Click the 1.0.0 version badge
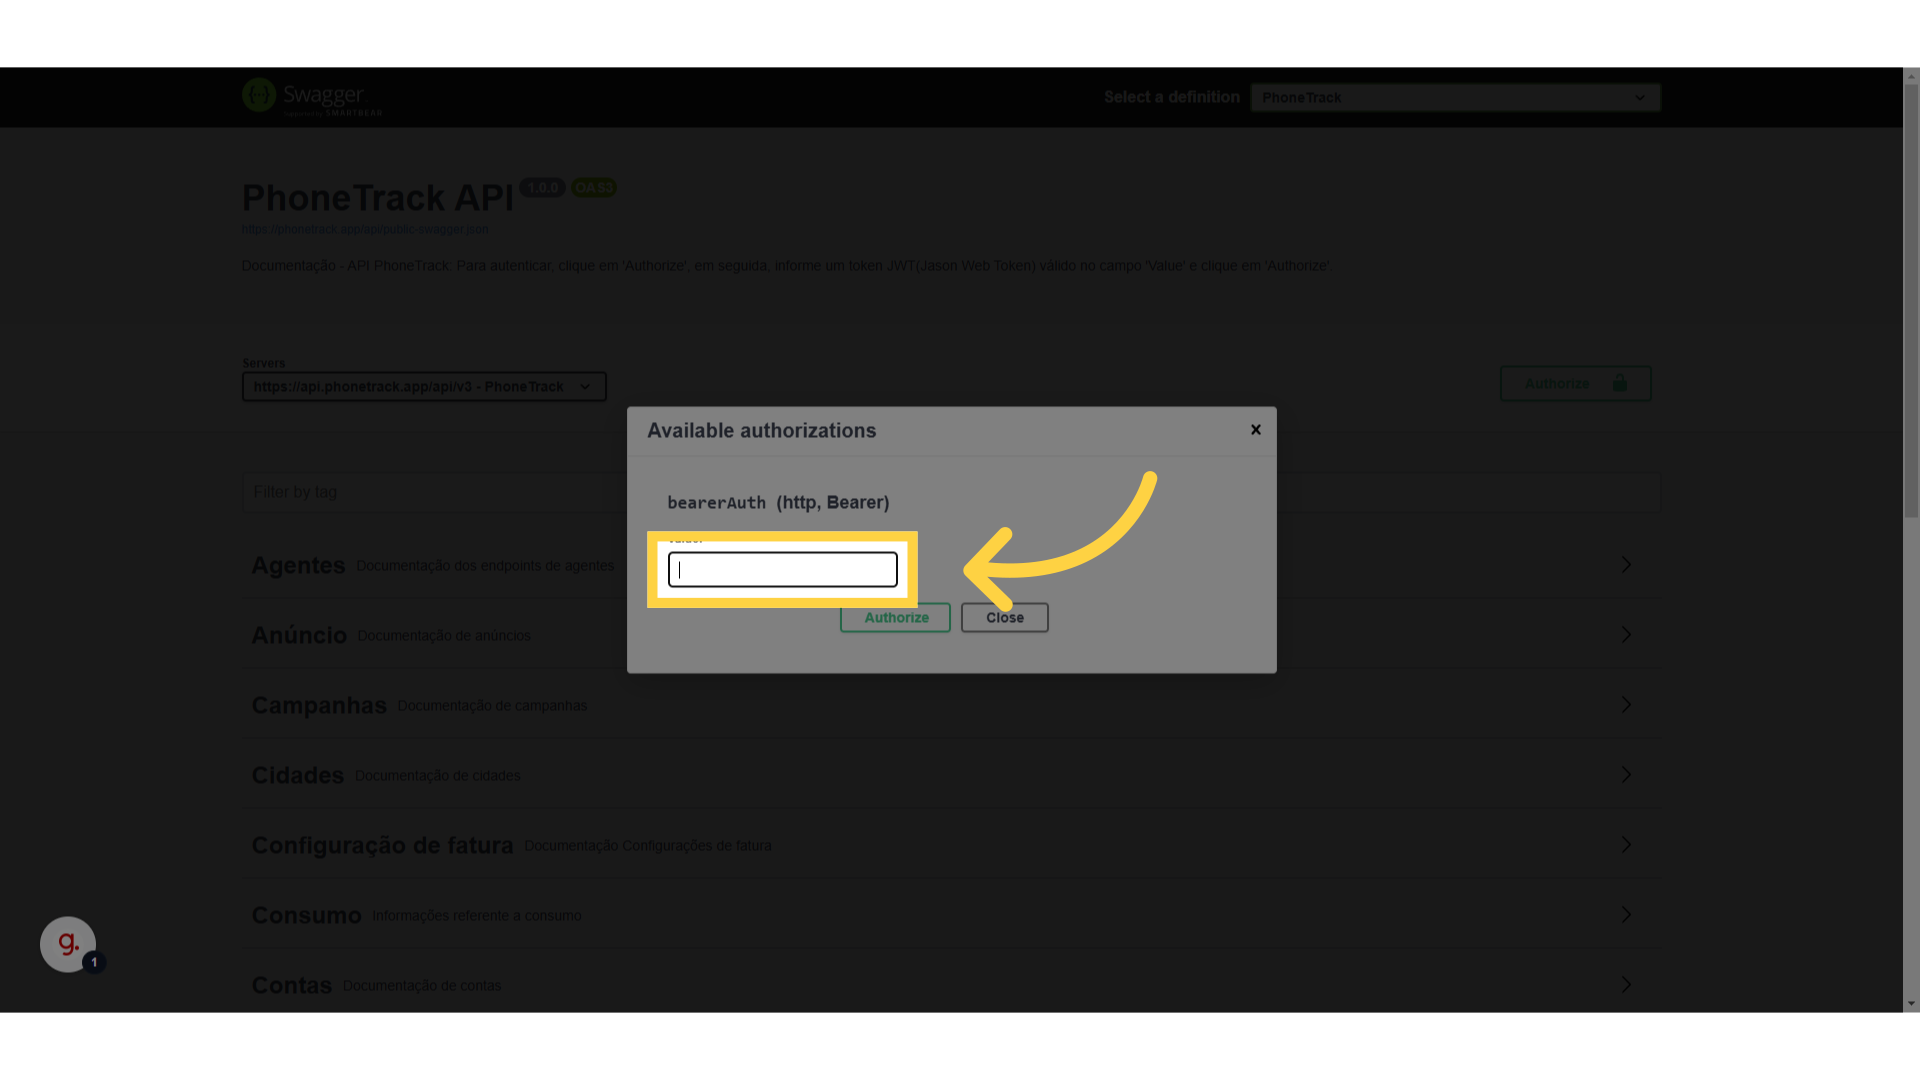The width and height of the screenshot is (1920, 1080). (543, 188)
